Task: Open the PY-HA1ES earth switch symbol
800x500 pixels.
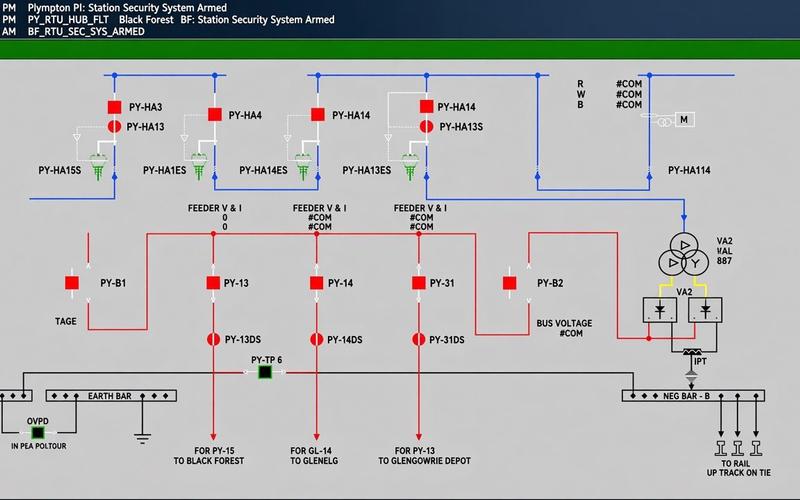Action: 198,167
